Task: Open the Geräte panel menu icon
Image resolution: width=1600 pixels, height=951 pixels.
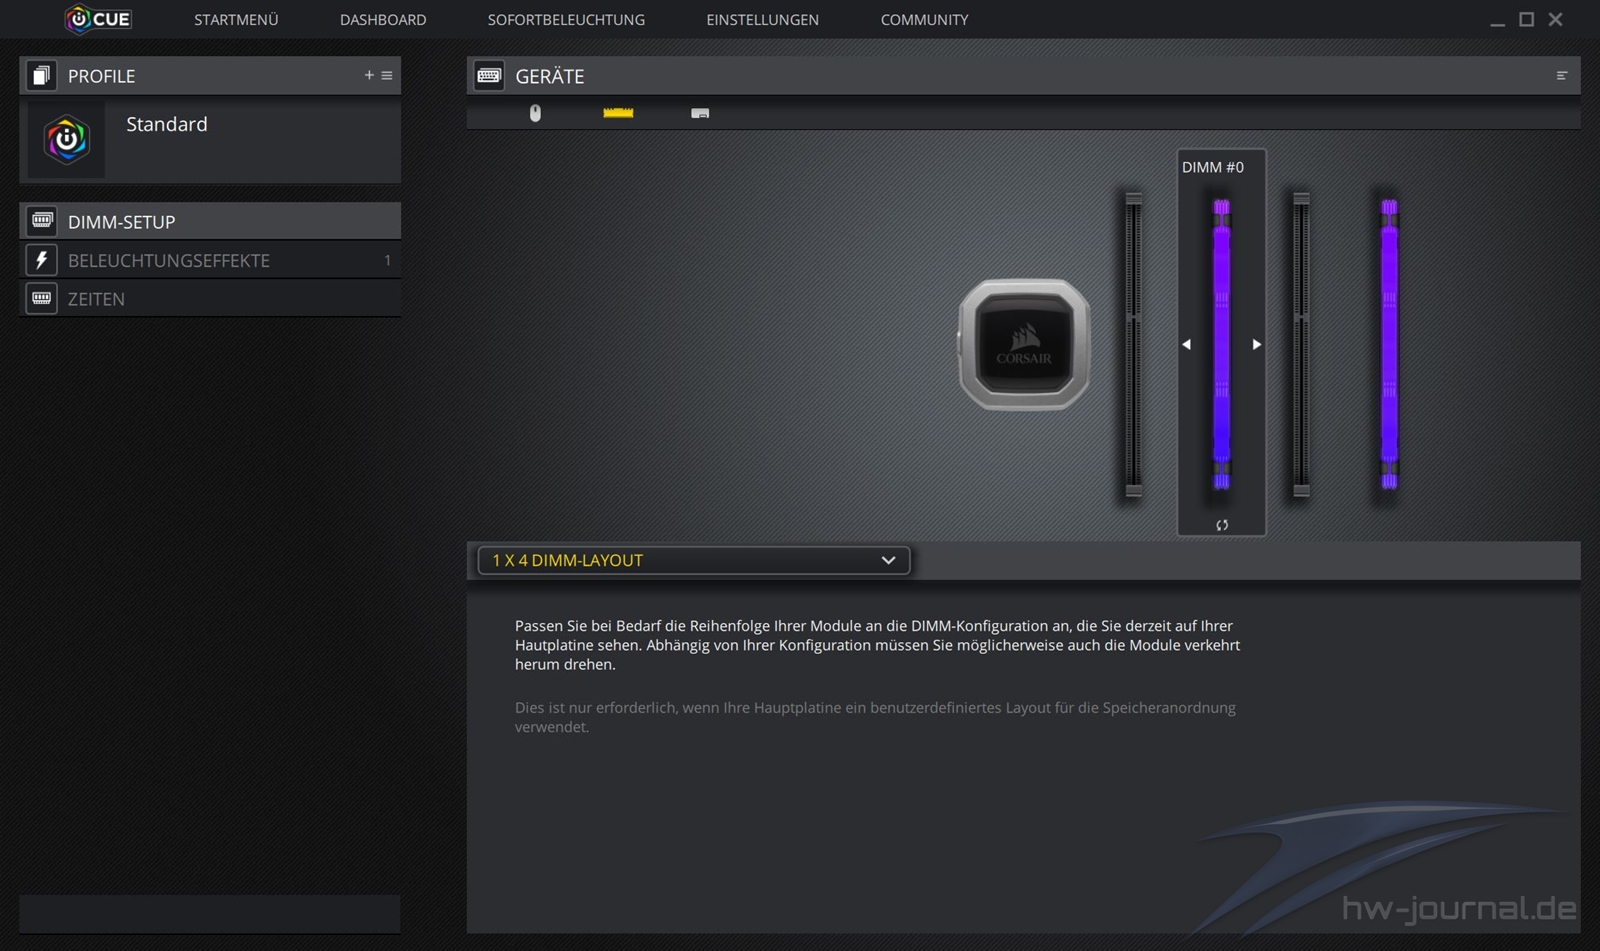Action: pos(1561,76)
